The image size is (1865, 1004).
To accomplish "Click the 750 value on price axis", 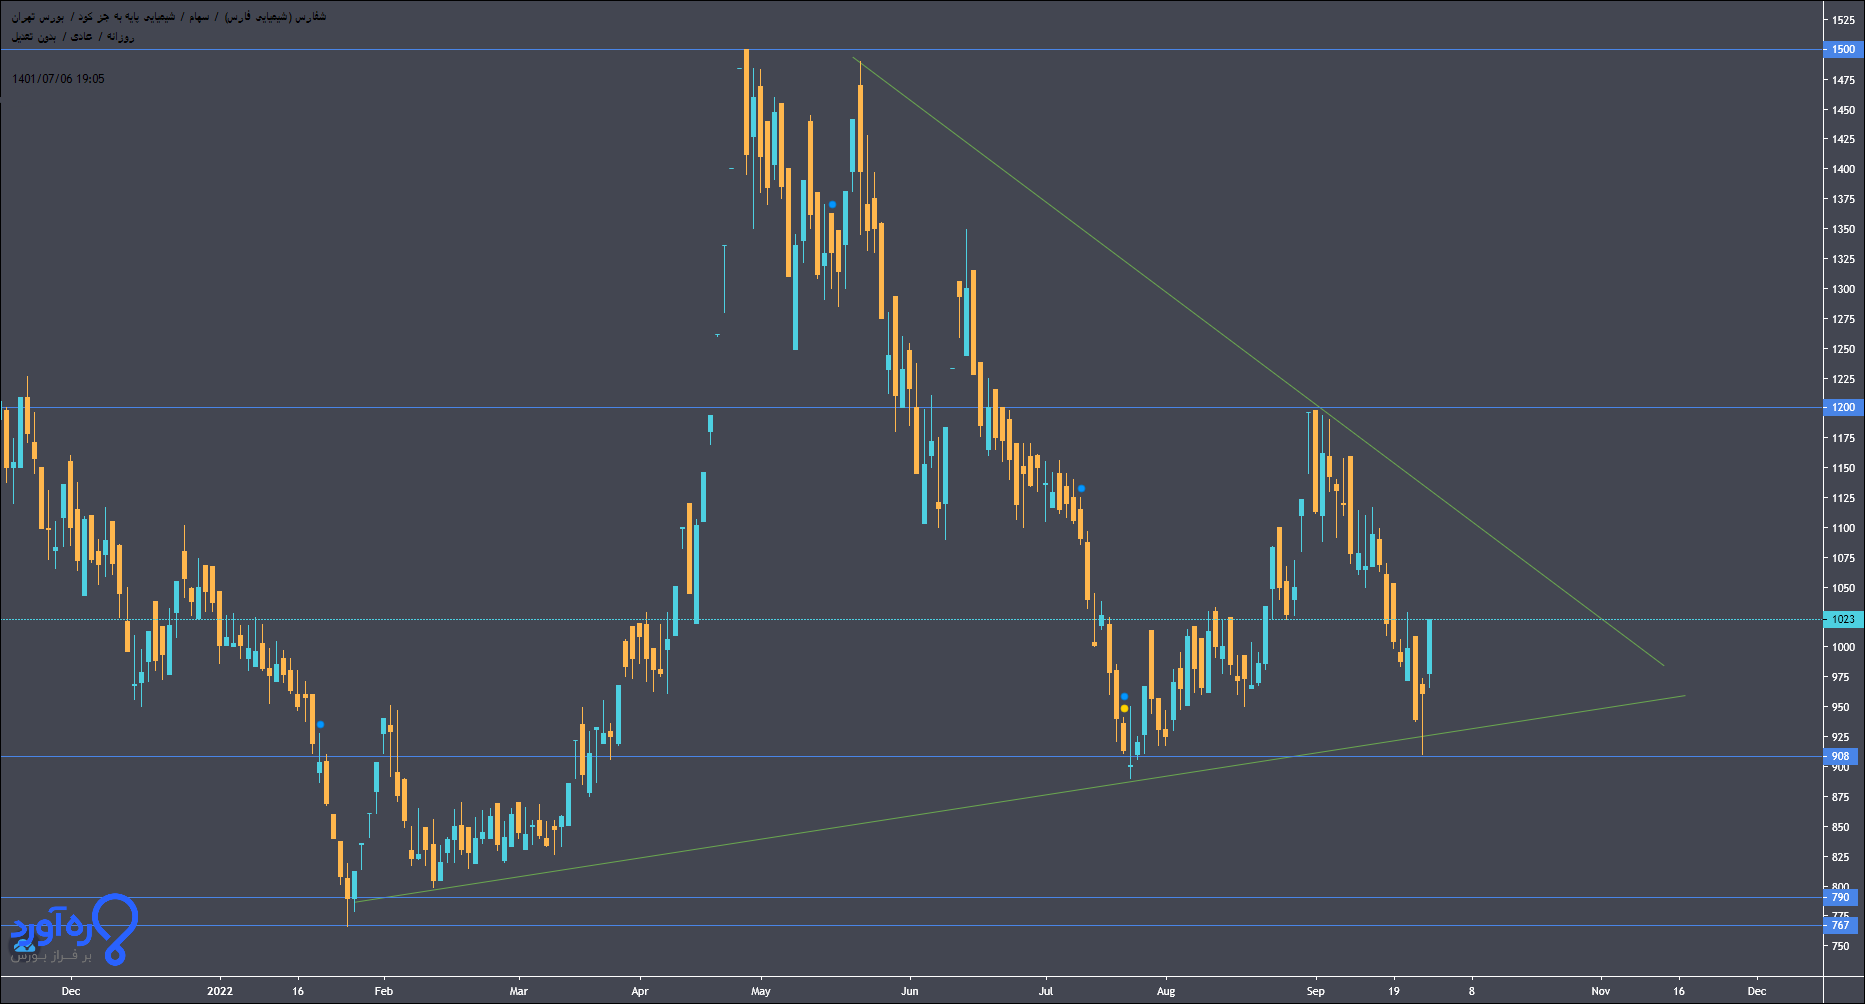I will click(x=1840, y=946).
